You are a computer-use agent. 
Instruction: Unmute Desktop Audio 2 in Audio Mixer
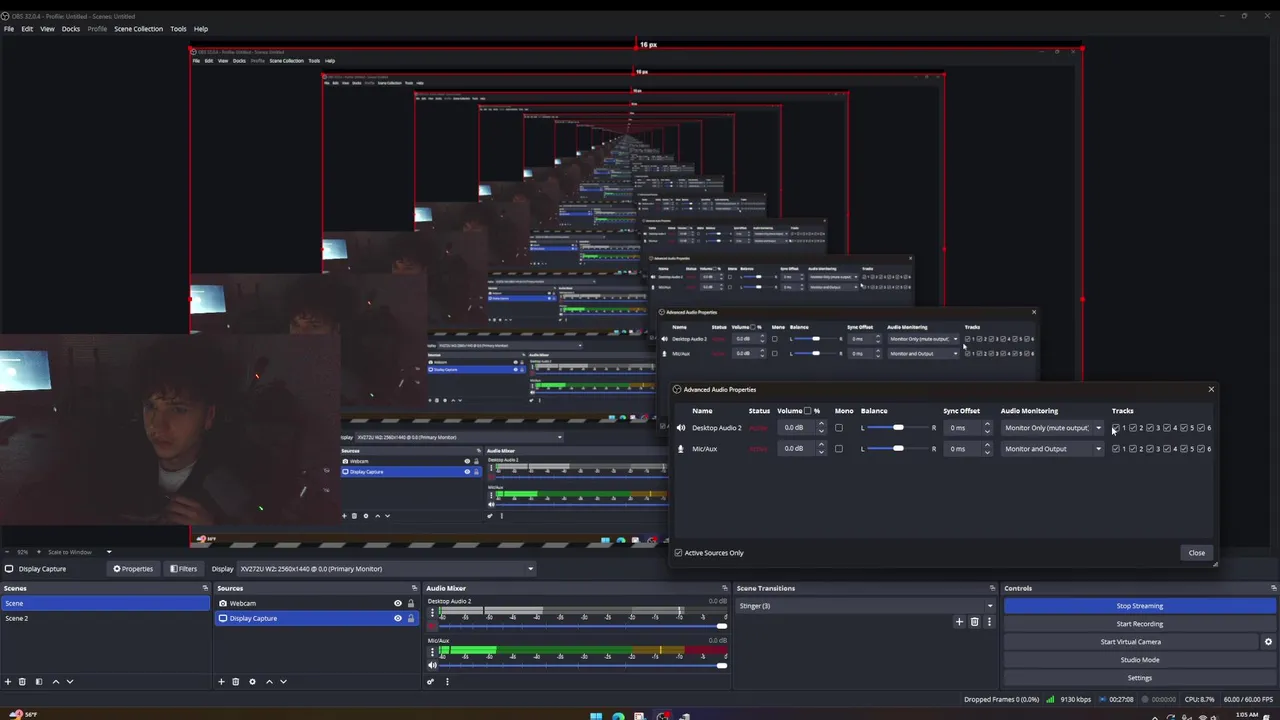[x=433, y=626]
